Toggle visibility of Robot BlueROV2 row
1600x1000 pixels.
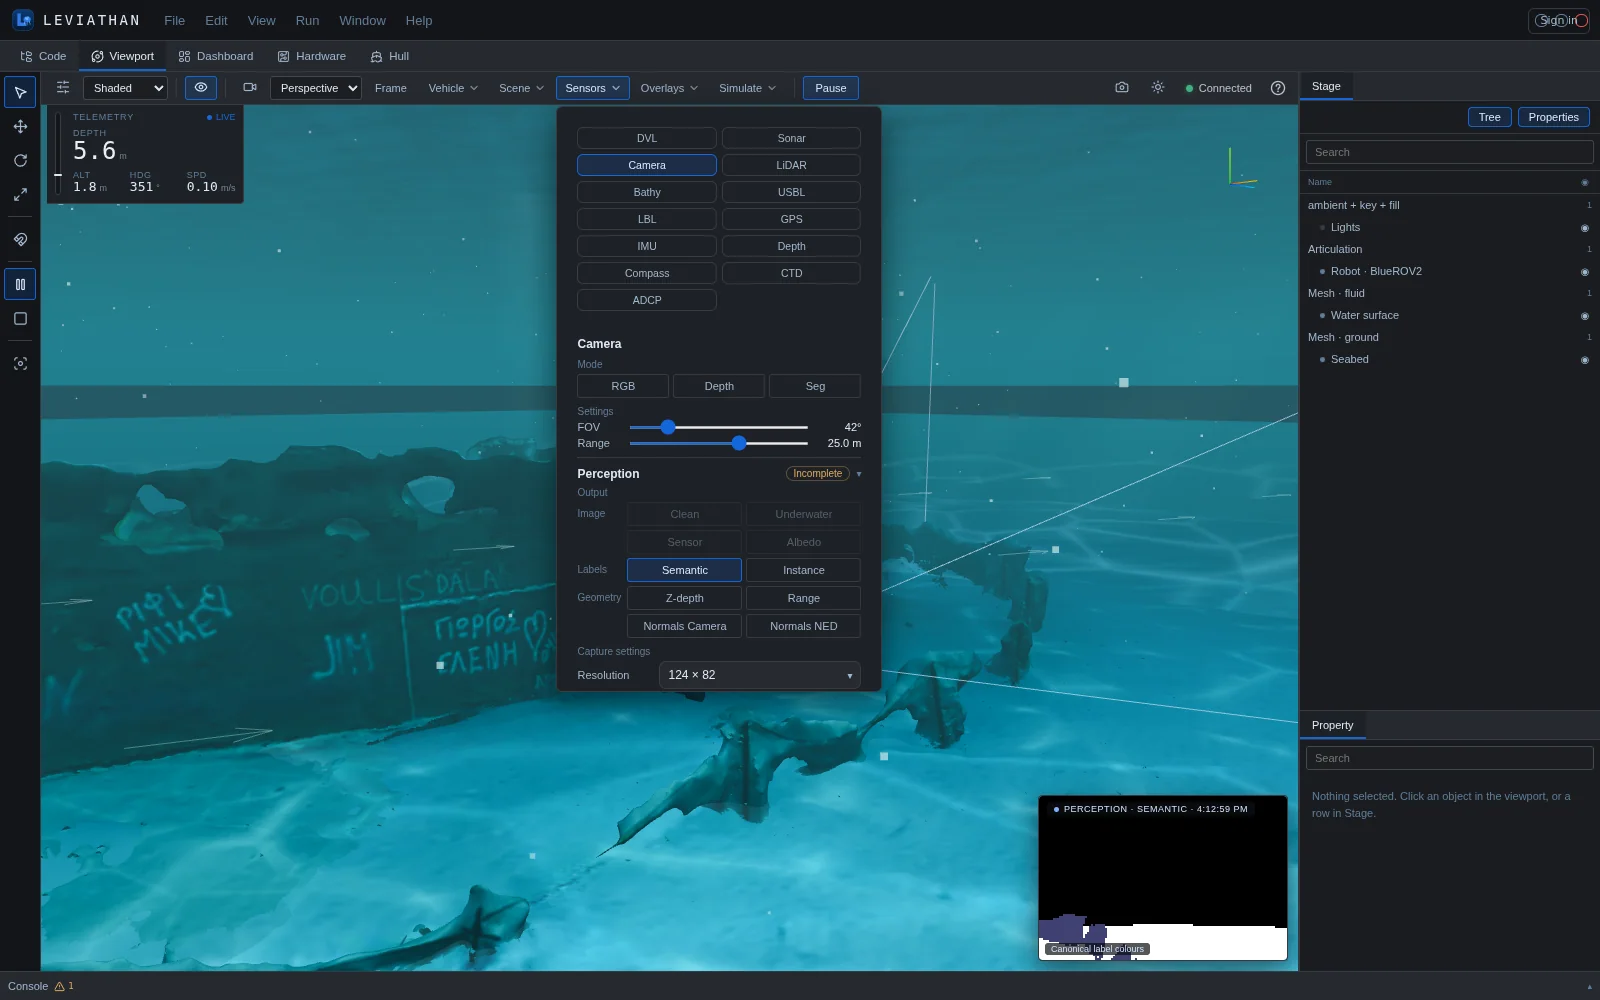point(1585,272)
